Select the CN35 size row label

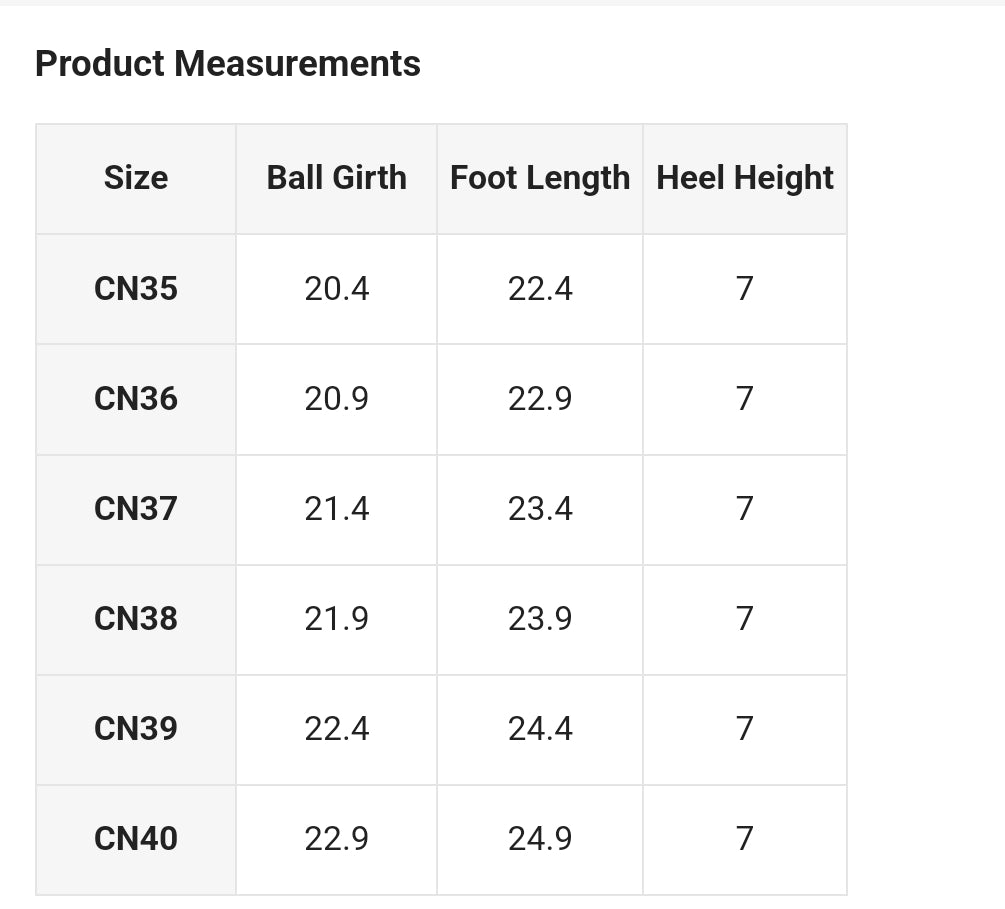point(136,289)
